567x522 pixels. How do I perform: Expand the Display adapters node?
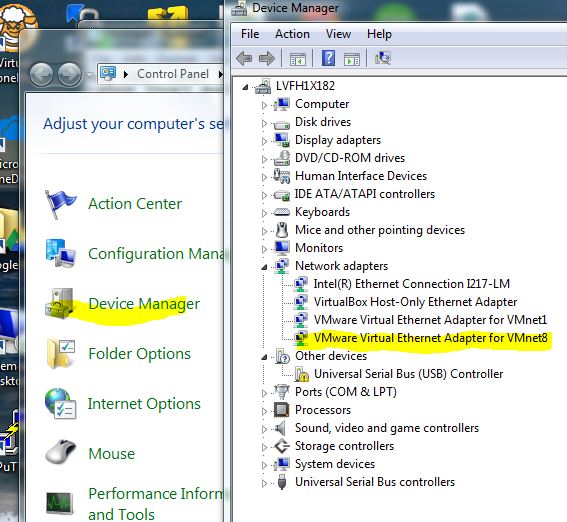pos(264,141)
